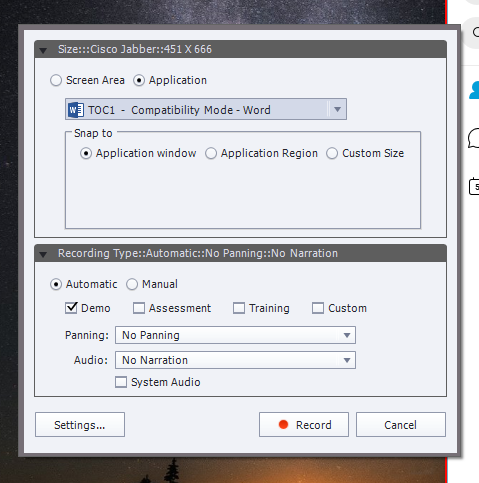Enable the Training checkbox

(239, 308)
